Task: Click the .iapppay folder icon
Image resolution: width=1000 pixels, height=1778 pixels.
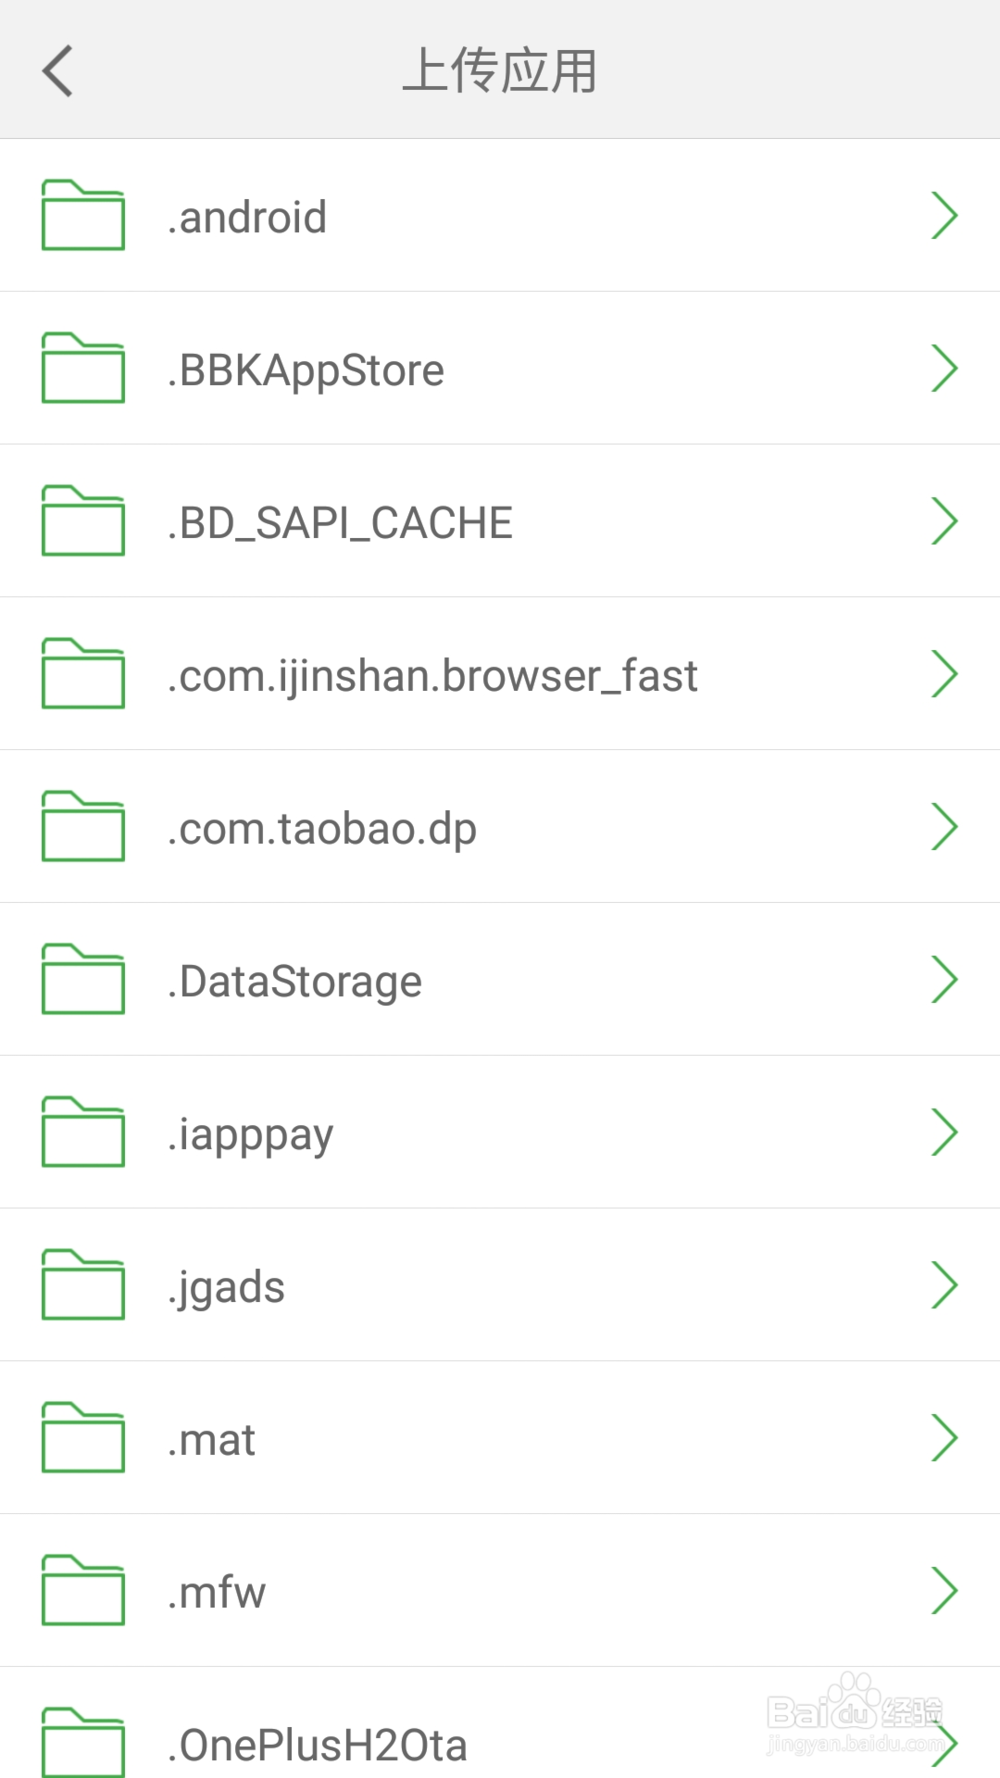Action: tap(83, 1132)
